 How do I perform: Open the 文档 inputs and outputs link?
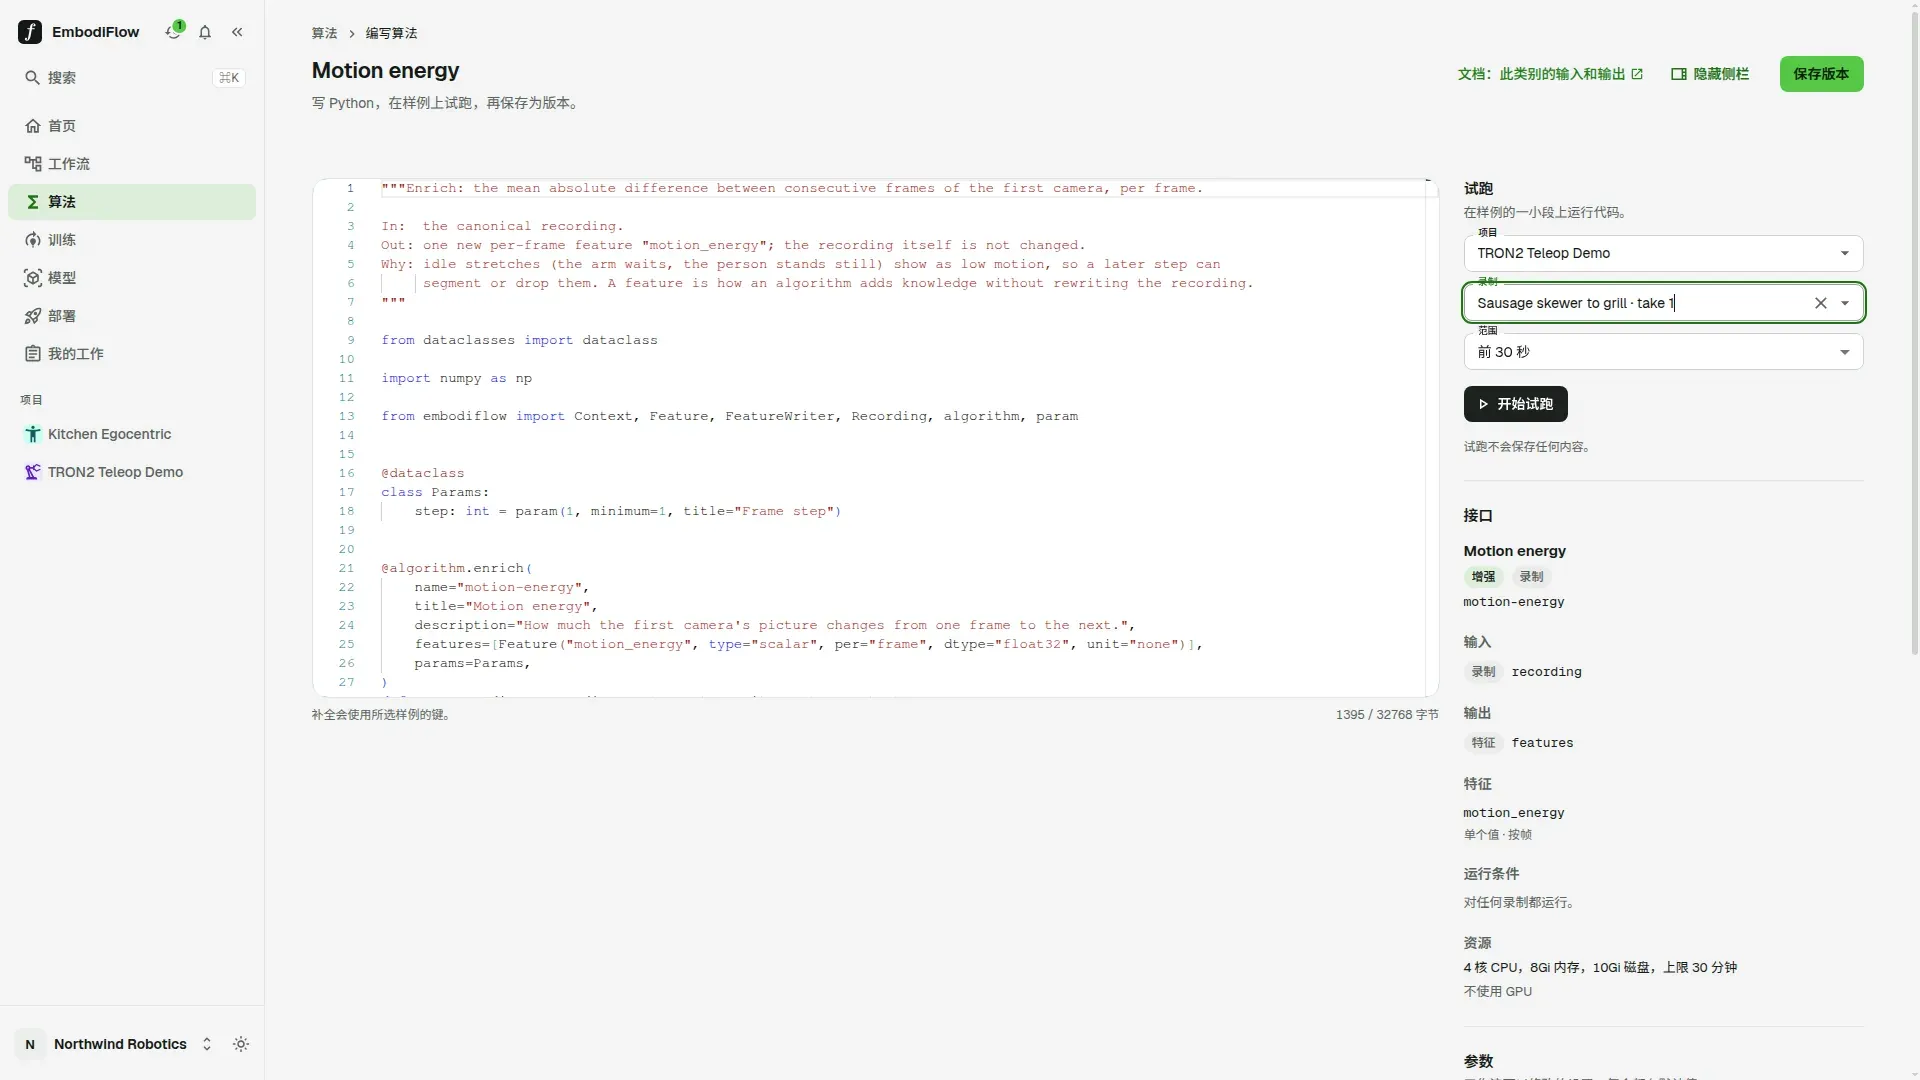(x=1550, y=74)
